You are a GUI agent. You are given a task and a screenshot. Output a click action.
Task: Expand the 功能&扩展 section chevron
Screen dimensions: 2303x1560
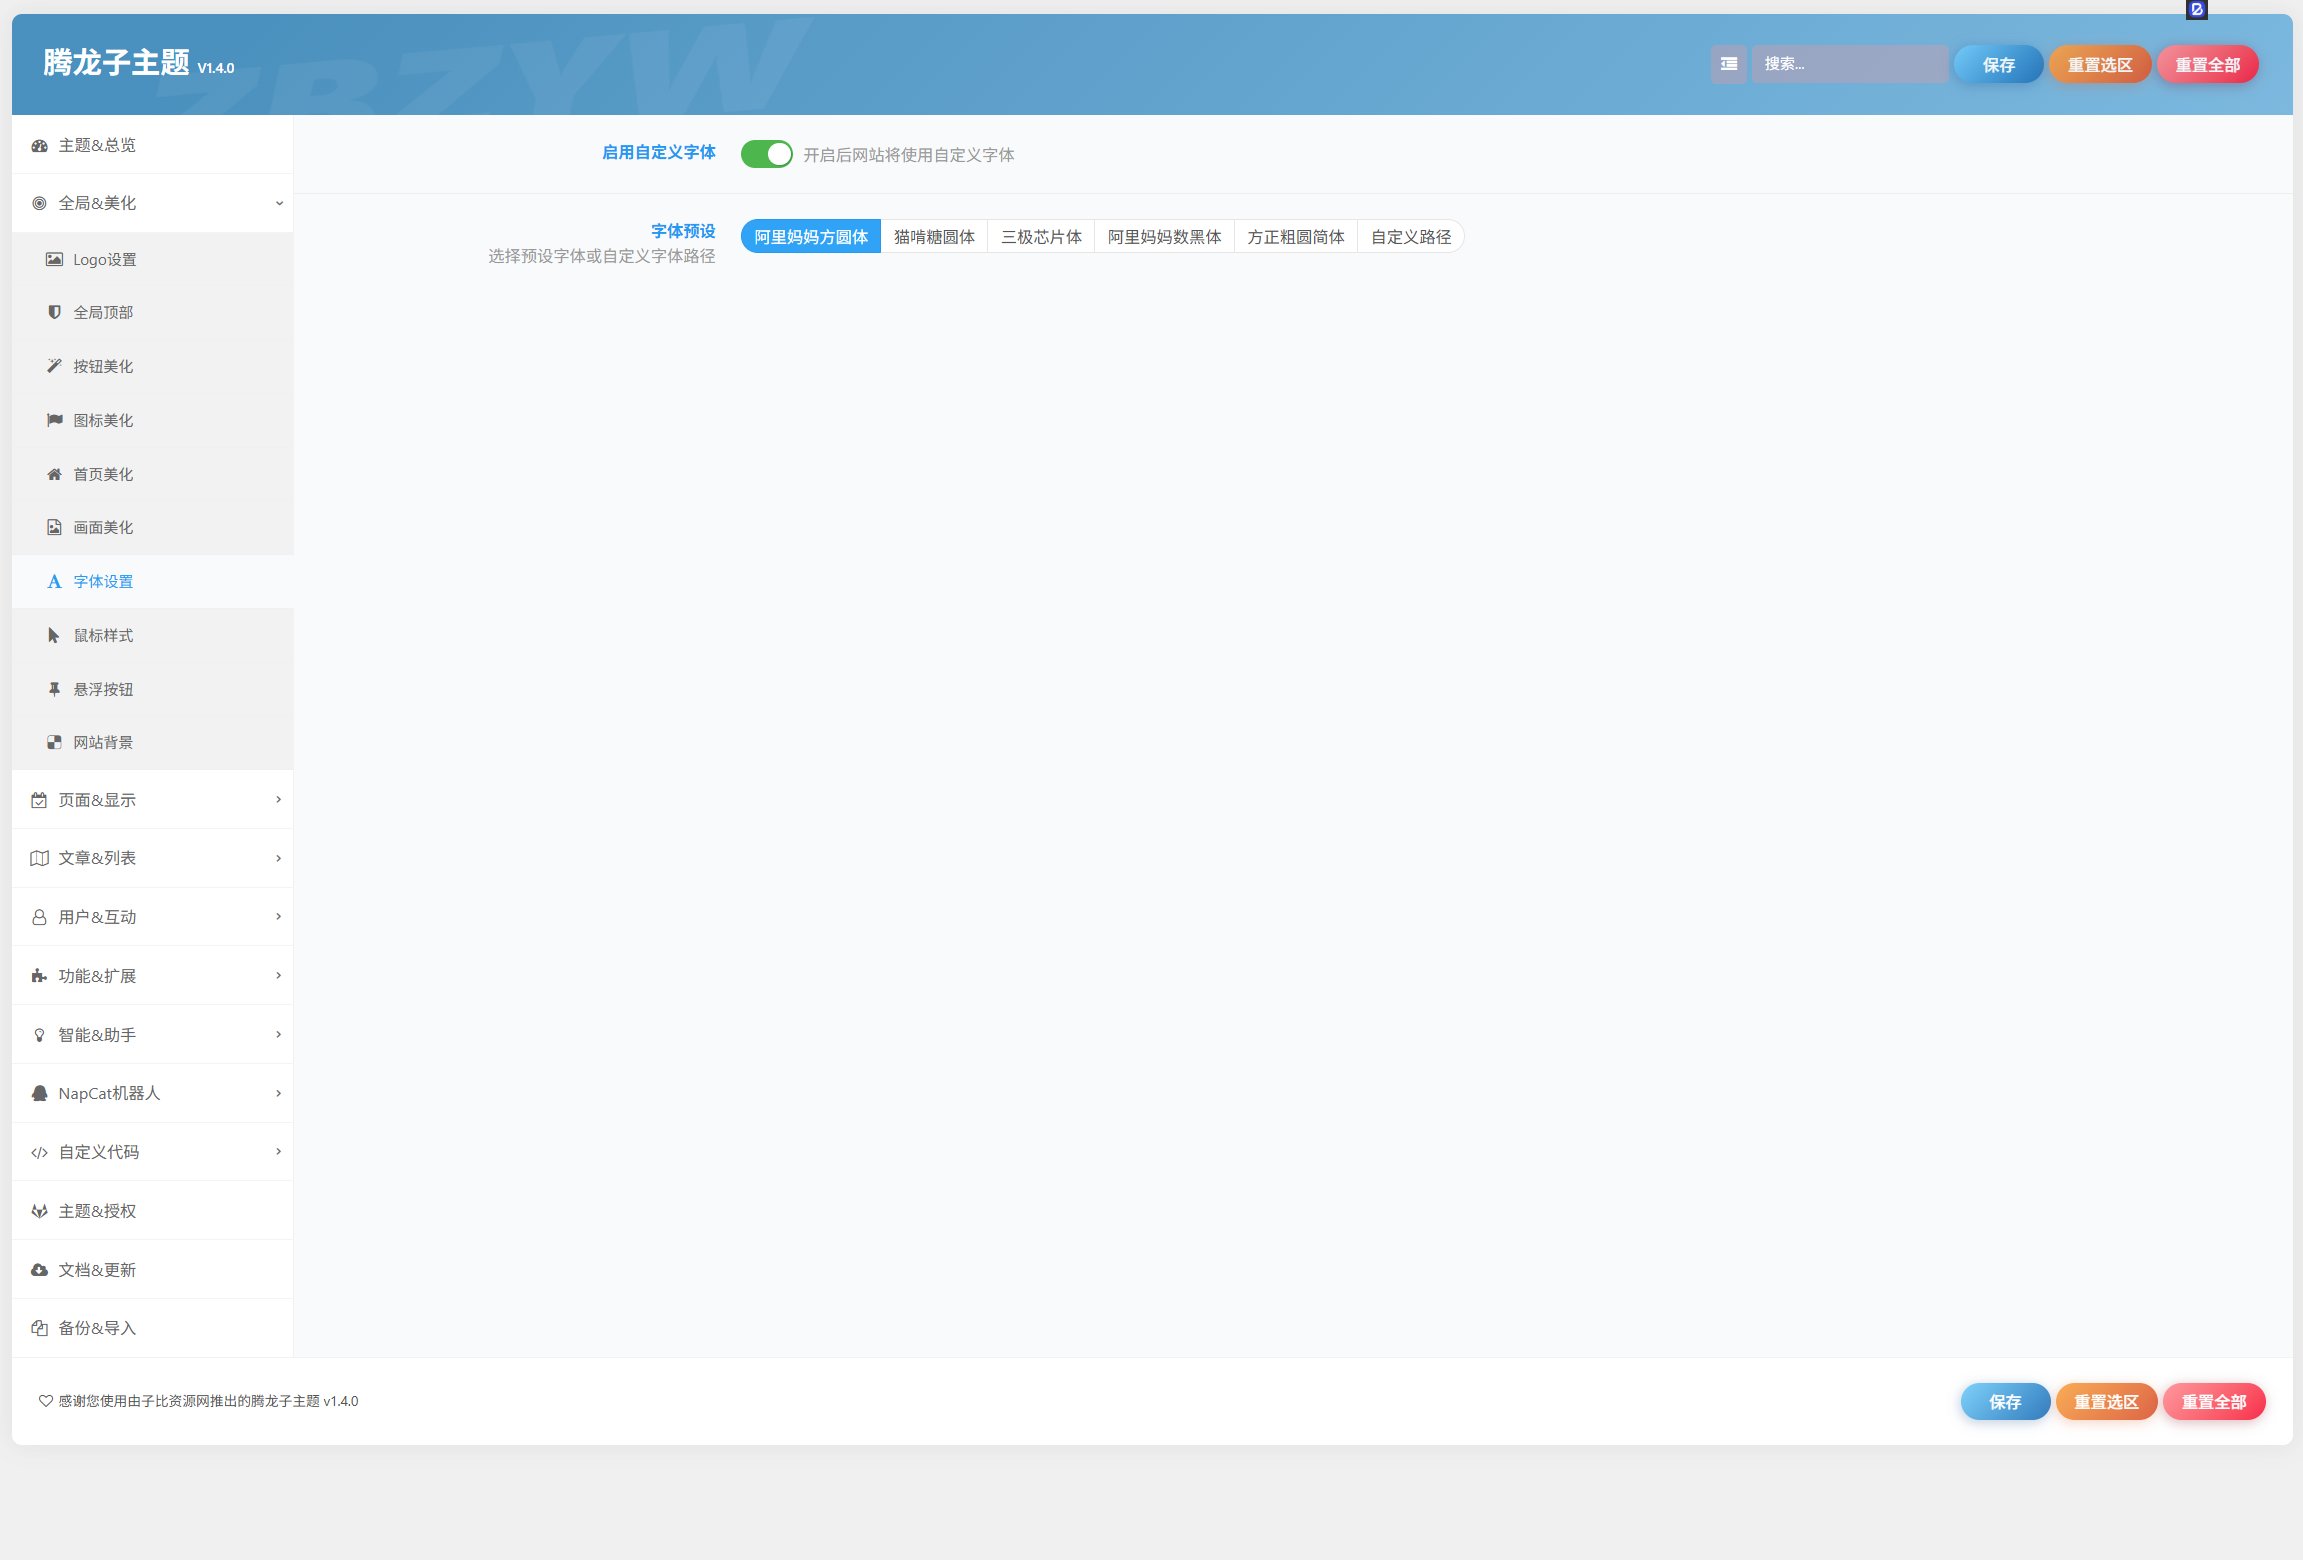279,976
